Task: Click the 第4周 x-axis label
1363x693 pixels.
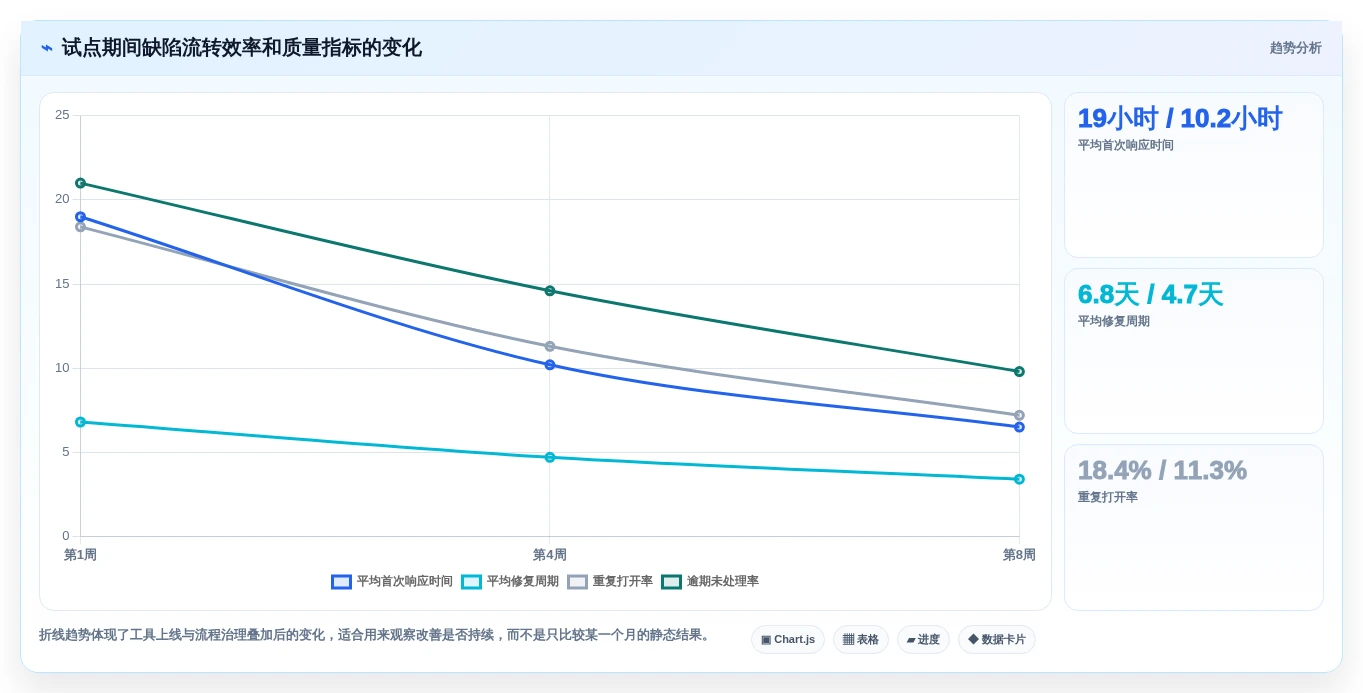Action: pos(550,555)
